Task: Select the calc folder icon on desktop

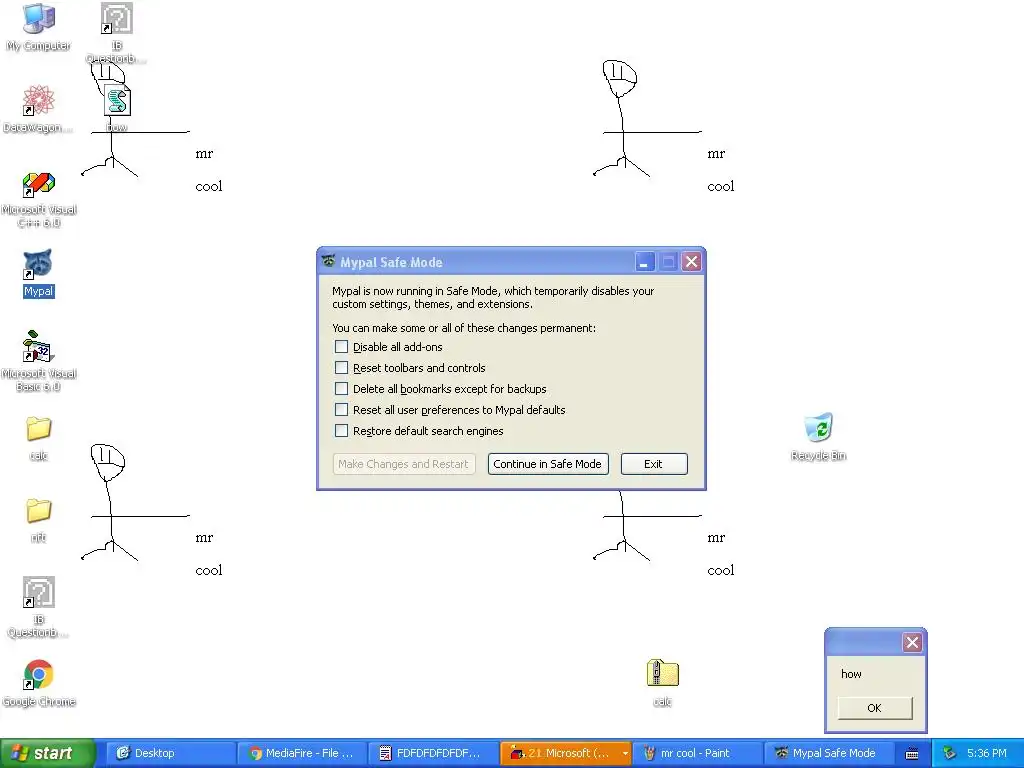Action: [x=39, y=429]
